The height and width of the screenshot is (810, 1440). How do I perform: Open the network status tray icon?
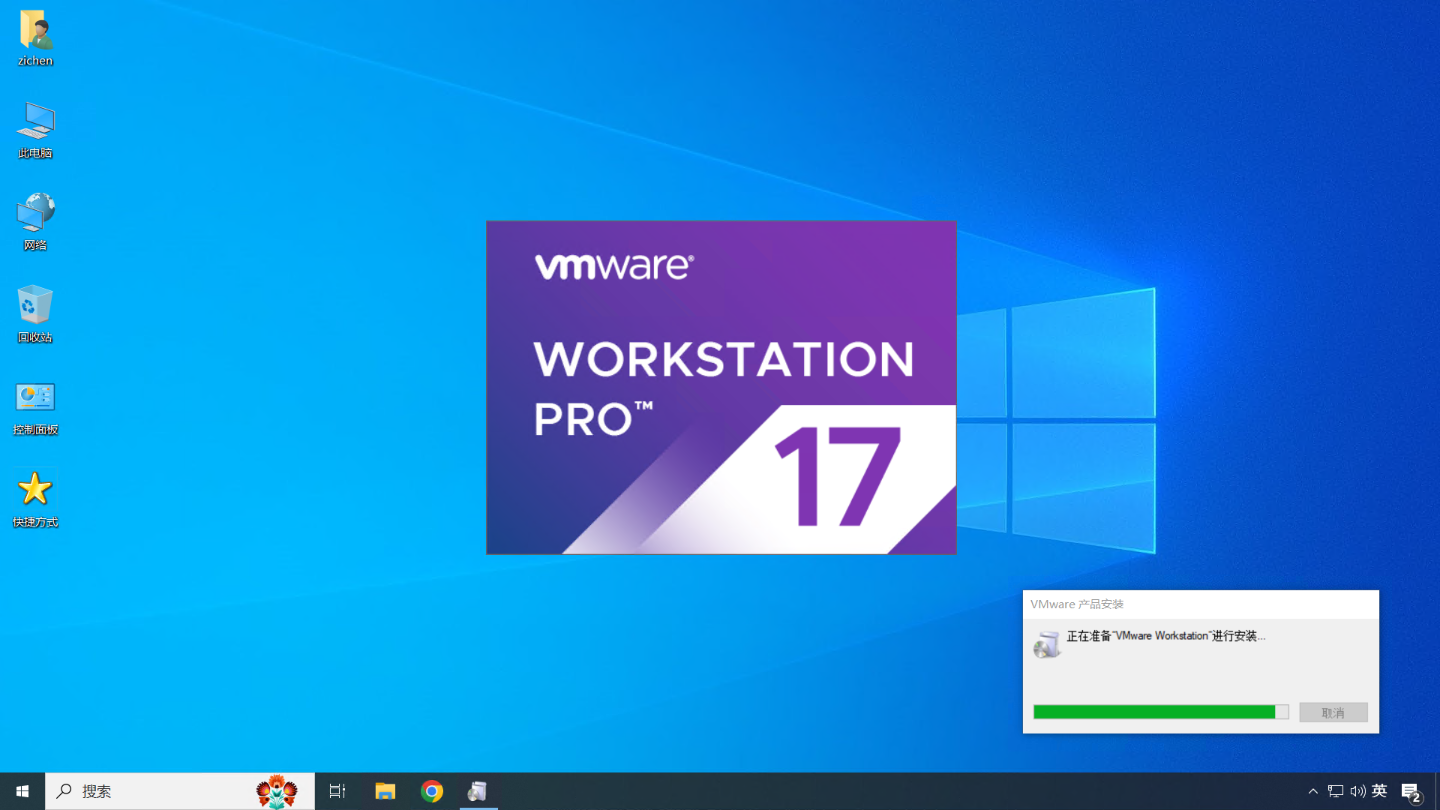pos(1335,791)
